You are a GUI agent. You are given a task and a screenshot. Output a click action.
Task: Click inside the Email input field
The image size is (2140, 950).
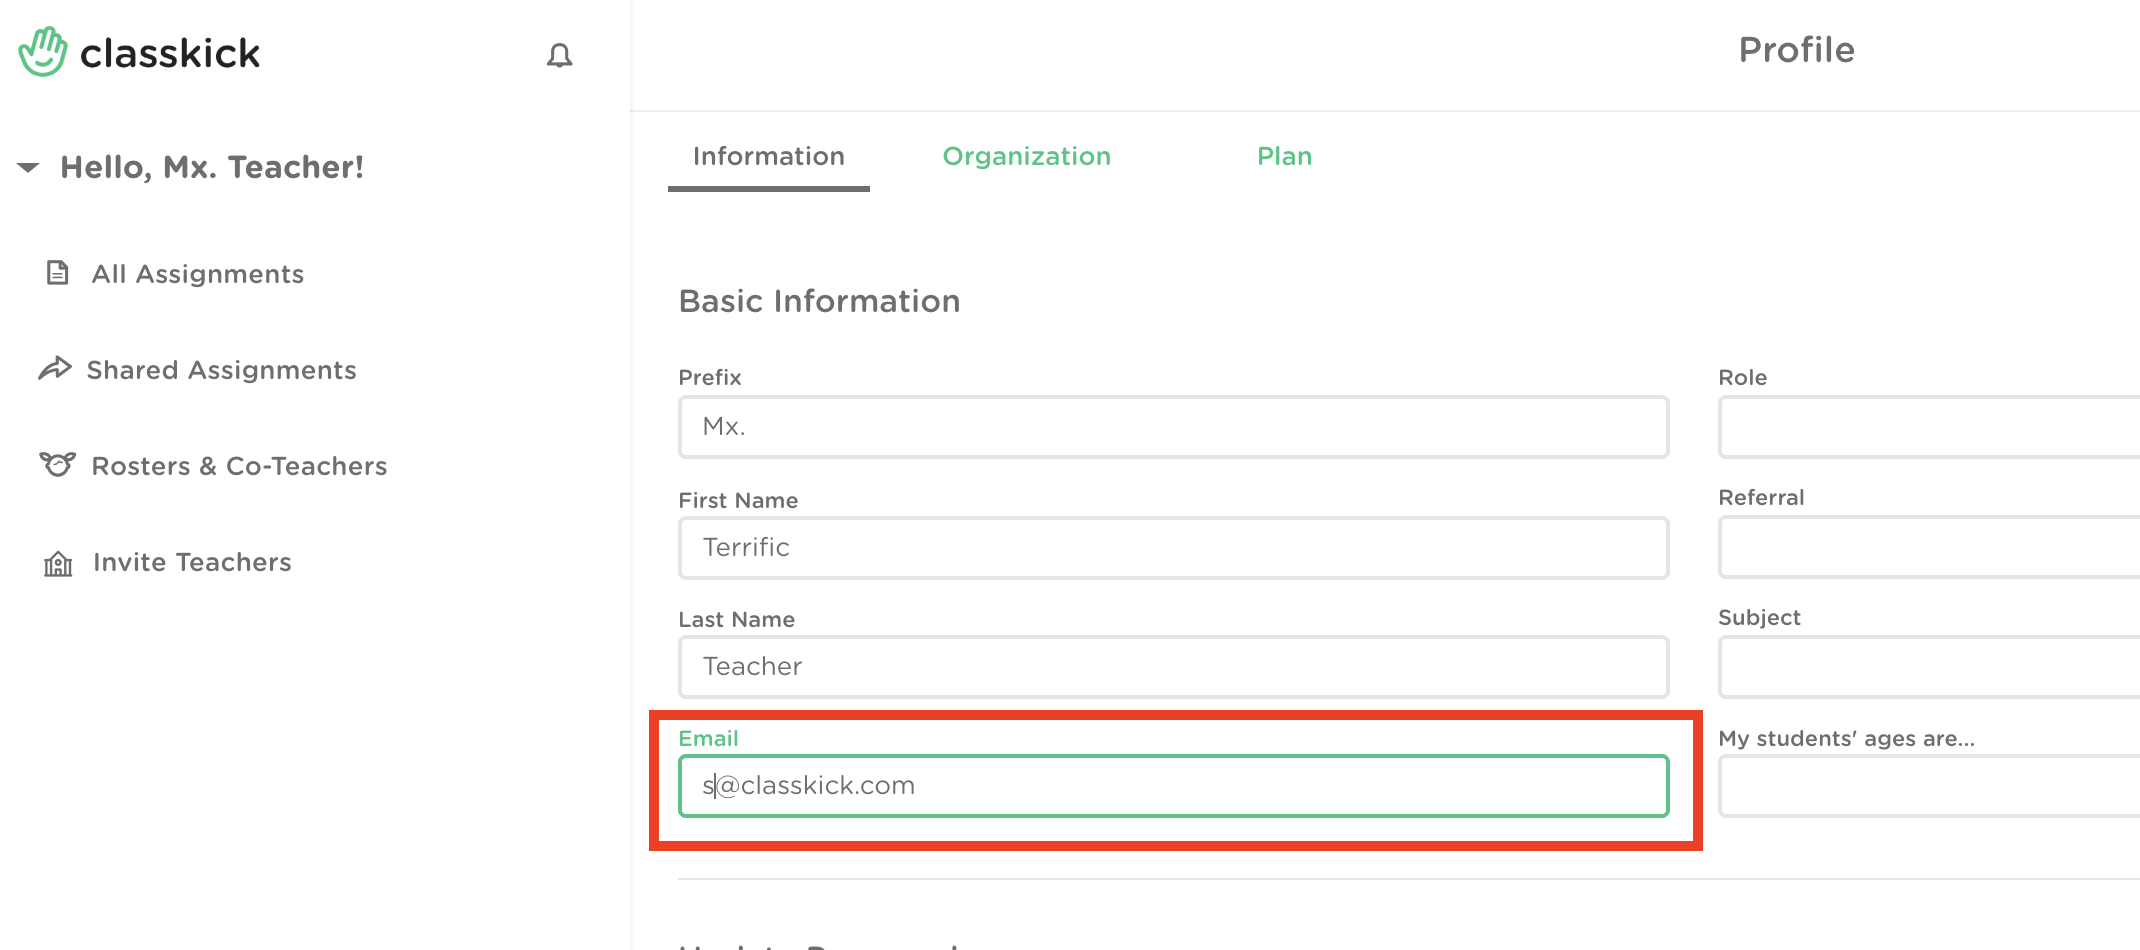tap(1173, 786)
